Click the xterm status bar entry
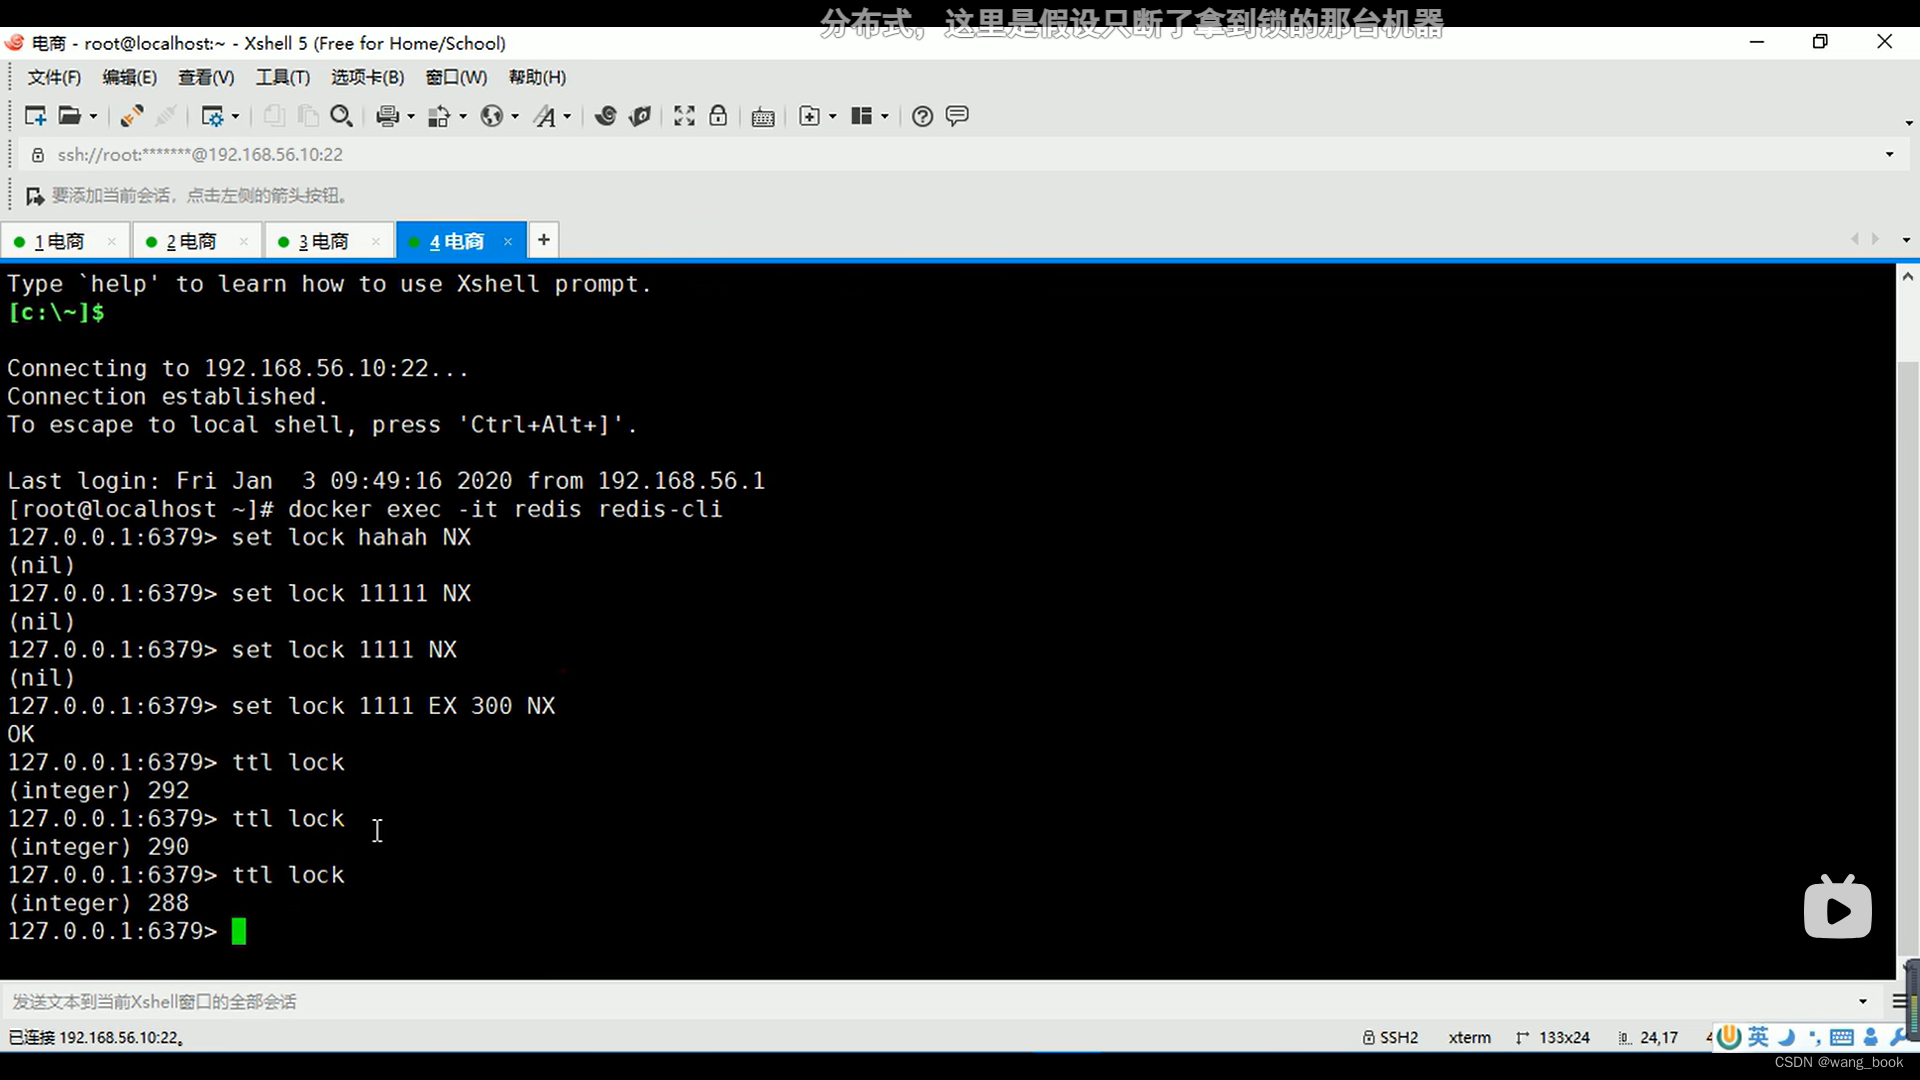 point(1469,1037)
